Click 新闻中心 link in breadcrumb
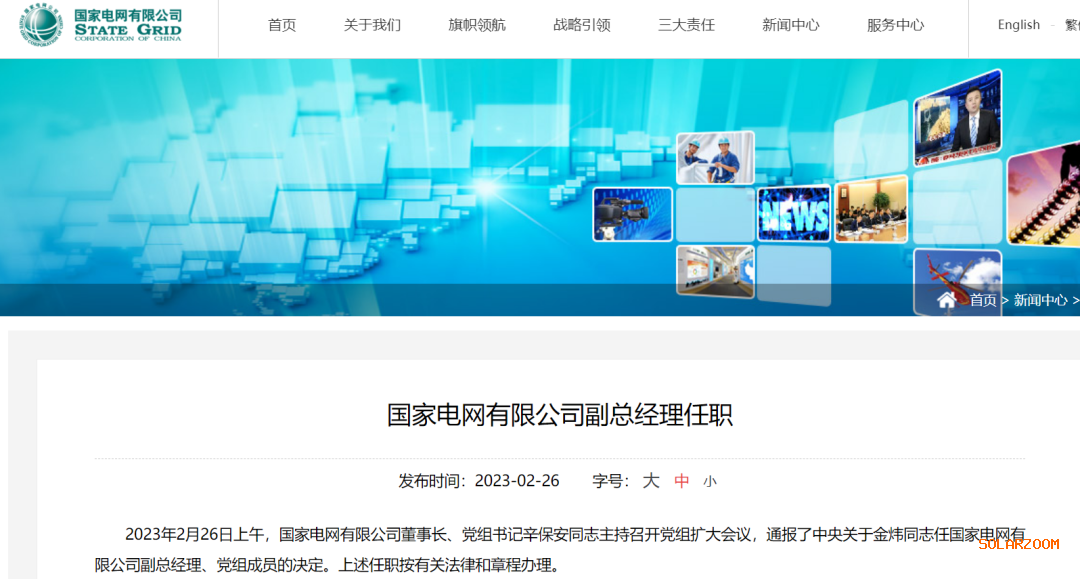Screen dimensions: 1080x579 [1040, 300]
